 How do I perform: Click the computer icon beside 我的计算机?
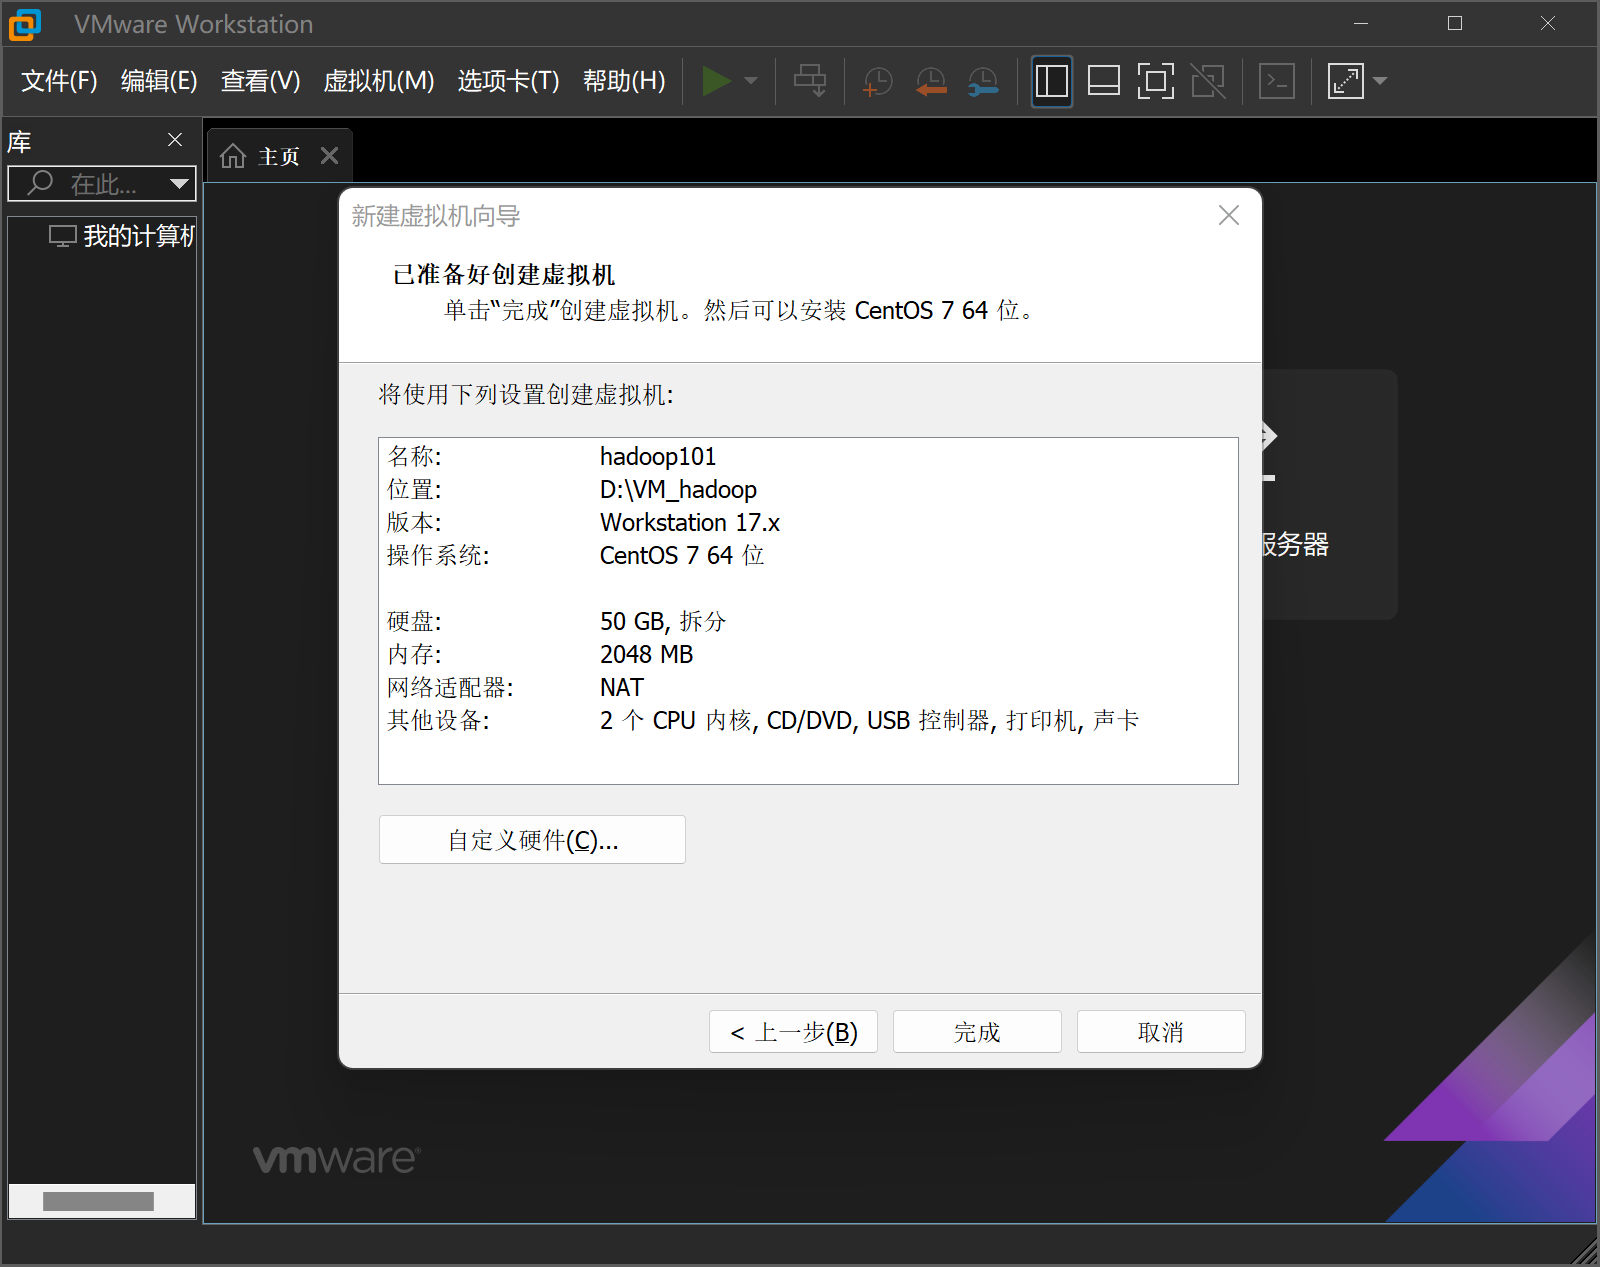coord(63,236)
